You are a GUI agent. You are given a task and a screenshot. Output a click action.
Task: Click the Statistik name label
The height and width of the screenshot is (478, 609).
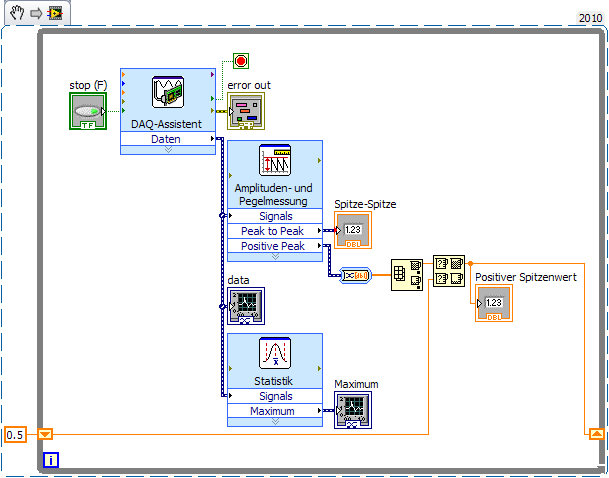pos(273,381)
